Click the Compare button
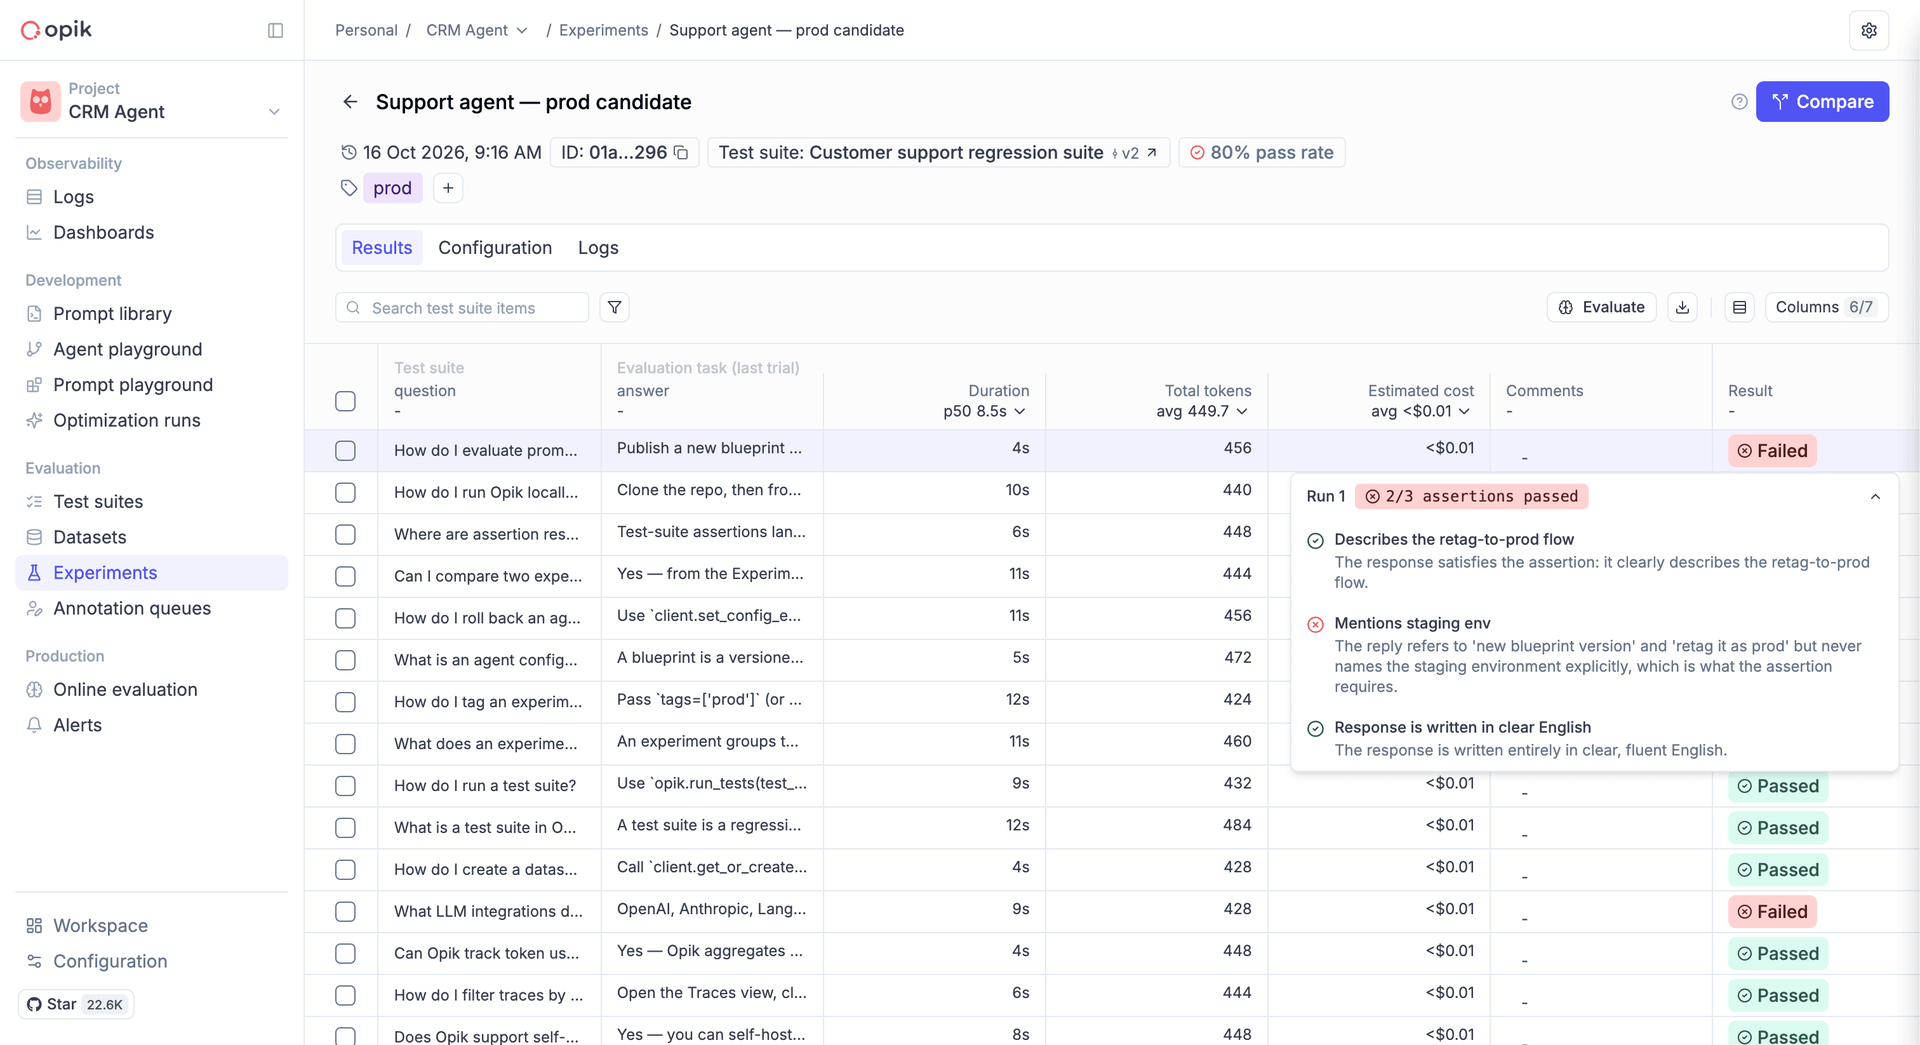Screen dimensions: 1920x1045 [1822, 101]
